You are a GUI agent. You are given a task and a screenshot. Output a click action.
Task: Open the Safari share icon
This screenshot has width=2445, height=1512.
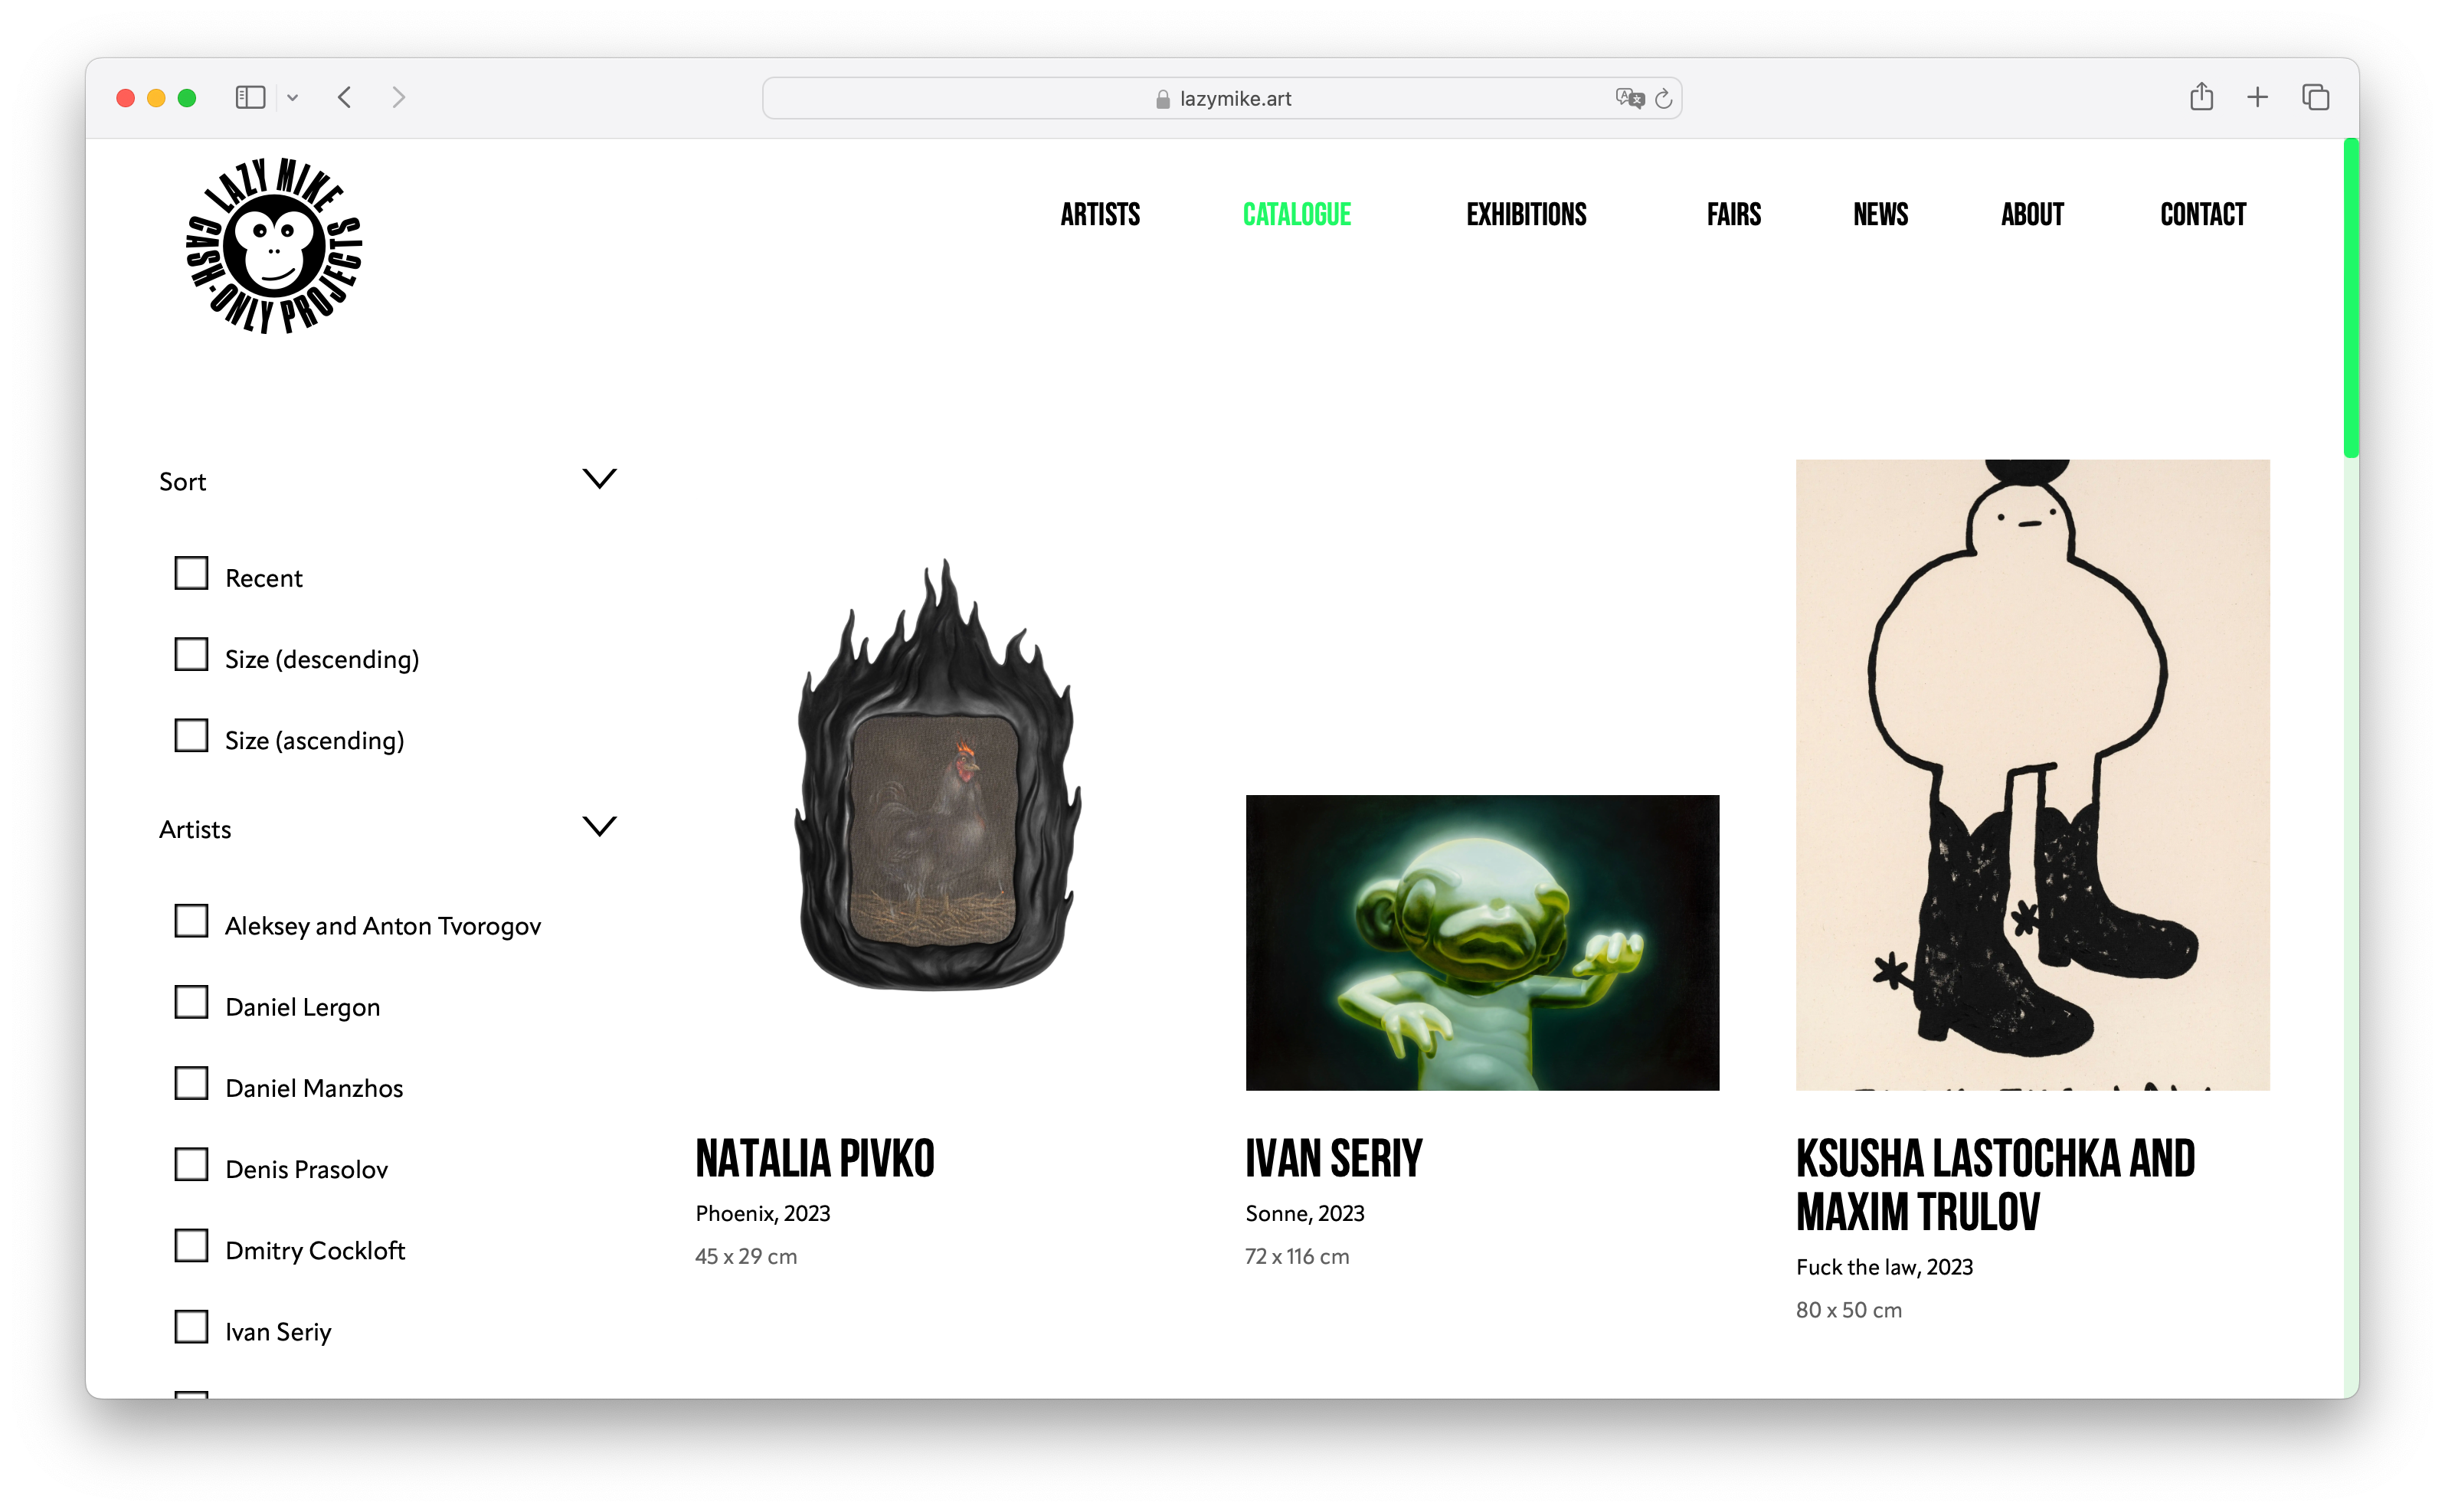(2201, 97)
